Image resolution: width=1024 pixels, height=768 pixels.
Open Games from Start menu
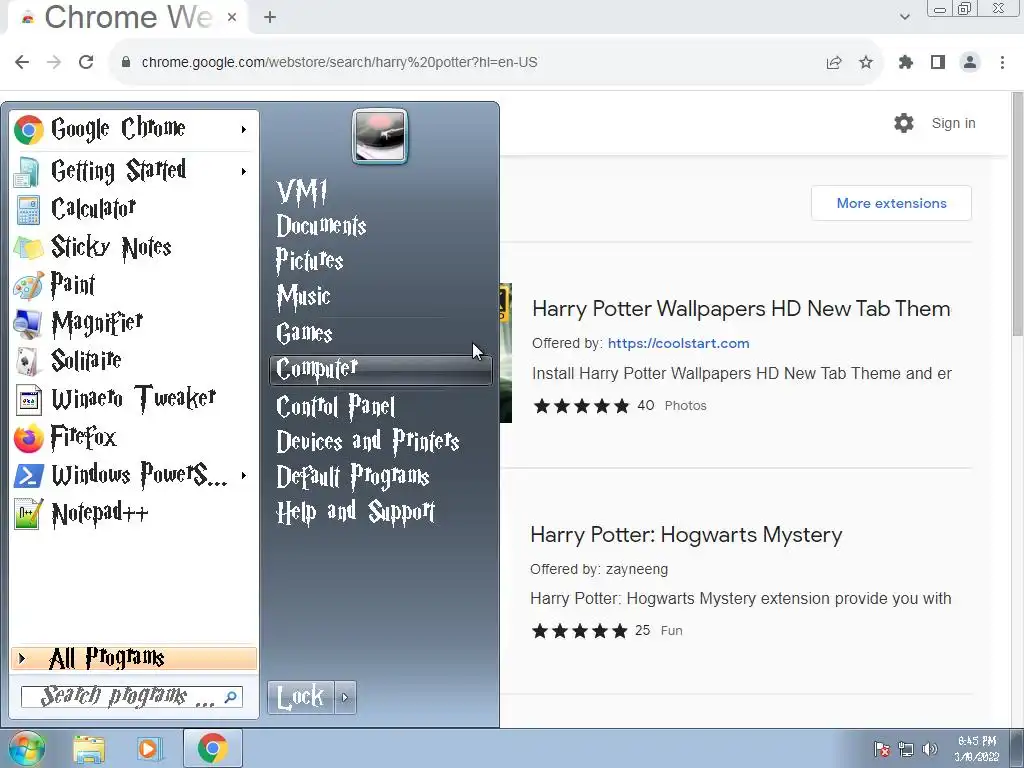[x=304, y=333]
